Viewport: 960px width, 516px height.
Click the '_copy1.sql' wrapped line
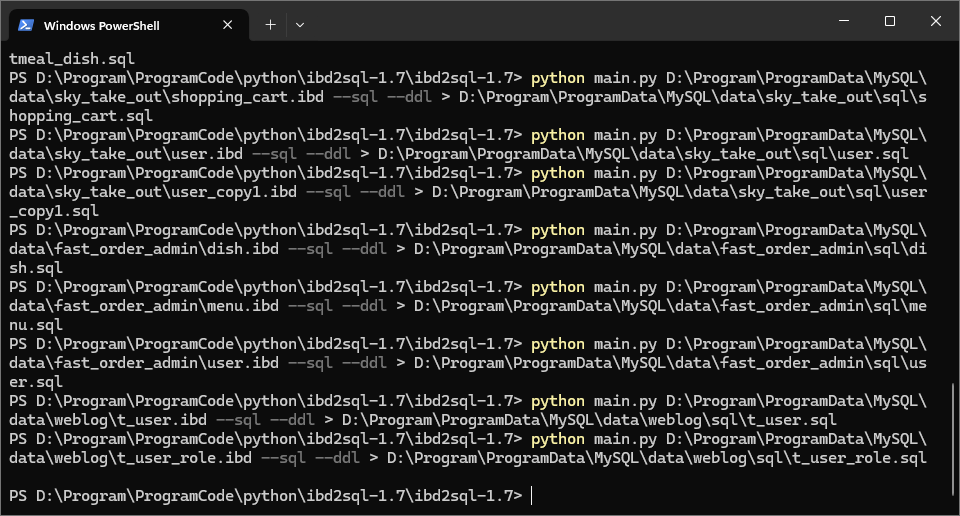point(54,211)
